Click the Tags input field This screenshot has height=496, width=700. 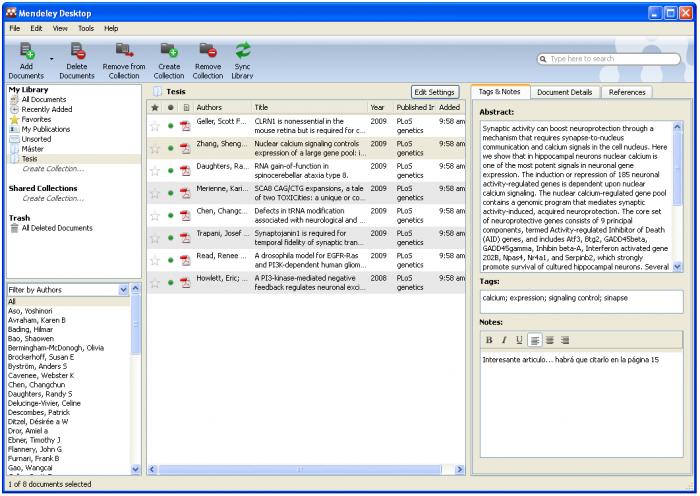point(582,302)
